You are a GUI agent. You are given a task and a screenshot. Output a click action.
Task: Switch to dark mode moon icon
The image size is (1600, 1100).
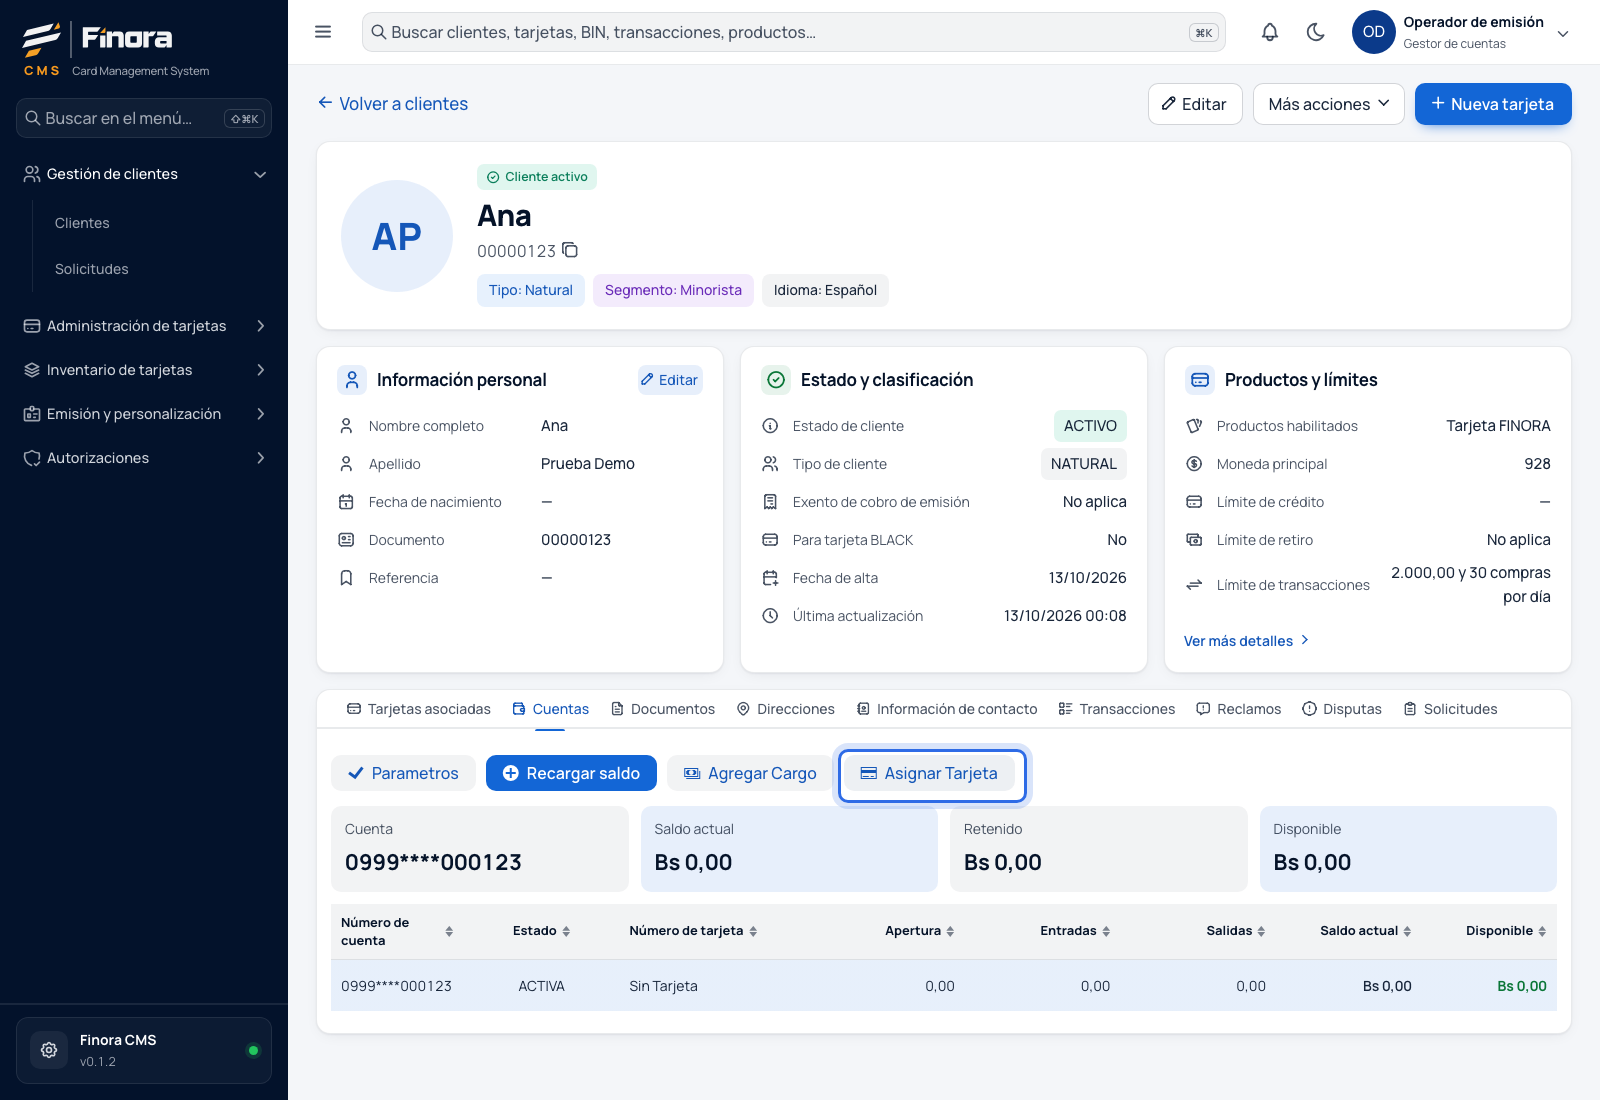pyautogui.click(x=1316, y=32)
